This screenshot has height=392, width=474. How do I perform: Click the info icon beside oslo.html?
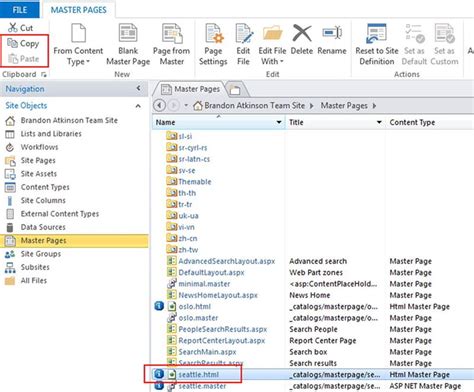159,306
